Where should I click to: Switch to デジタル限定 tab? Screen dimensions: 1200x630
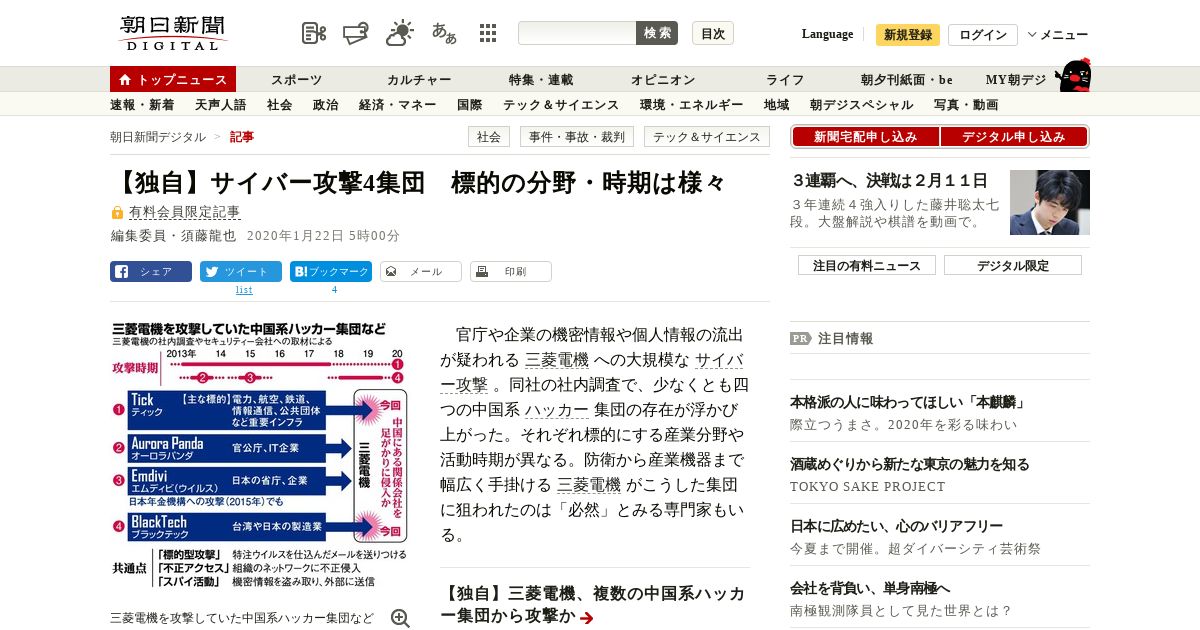click(x=1013, y=265)
